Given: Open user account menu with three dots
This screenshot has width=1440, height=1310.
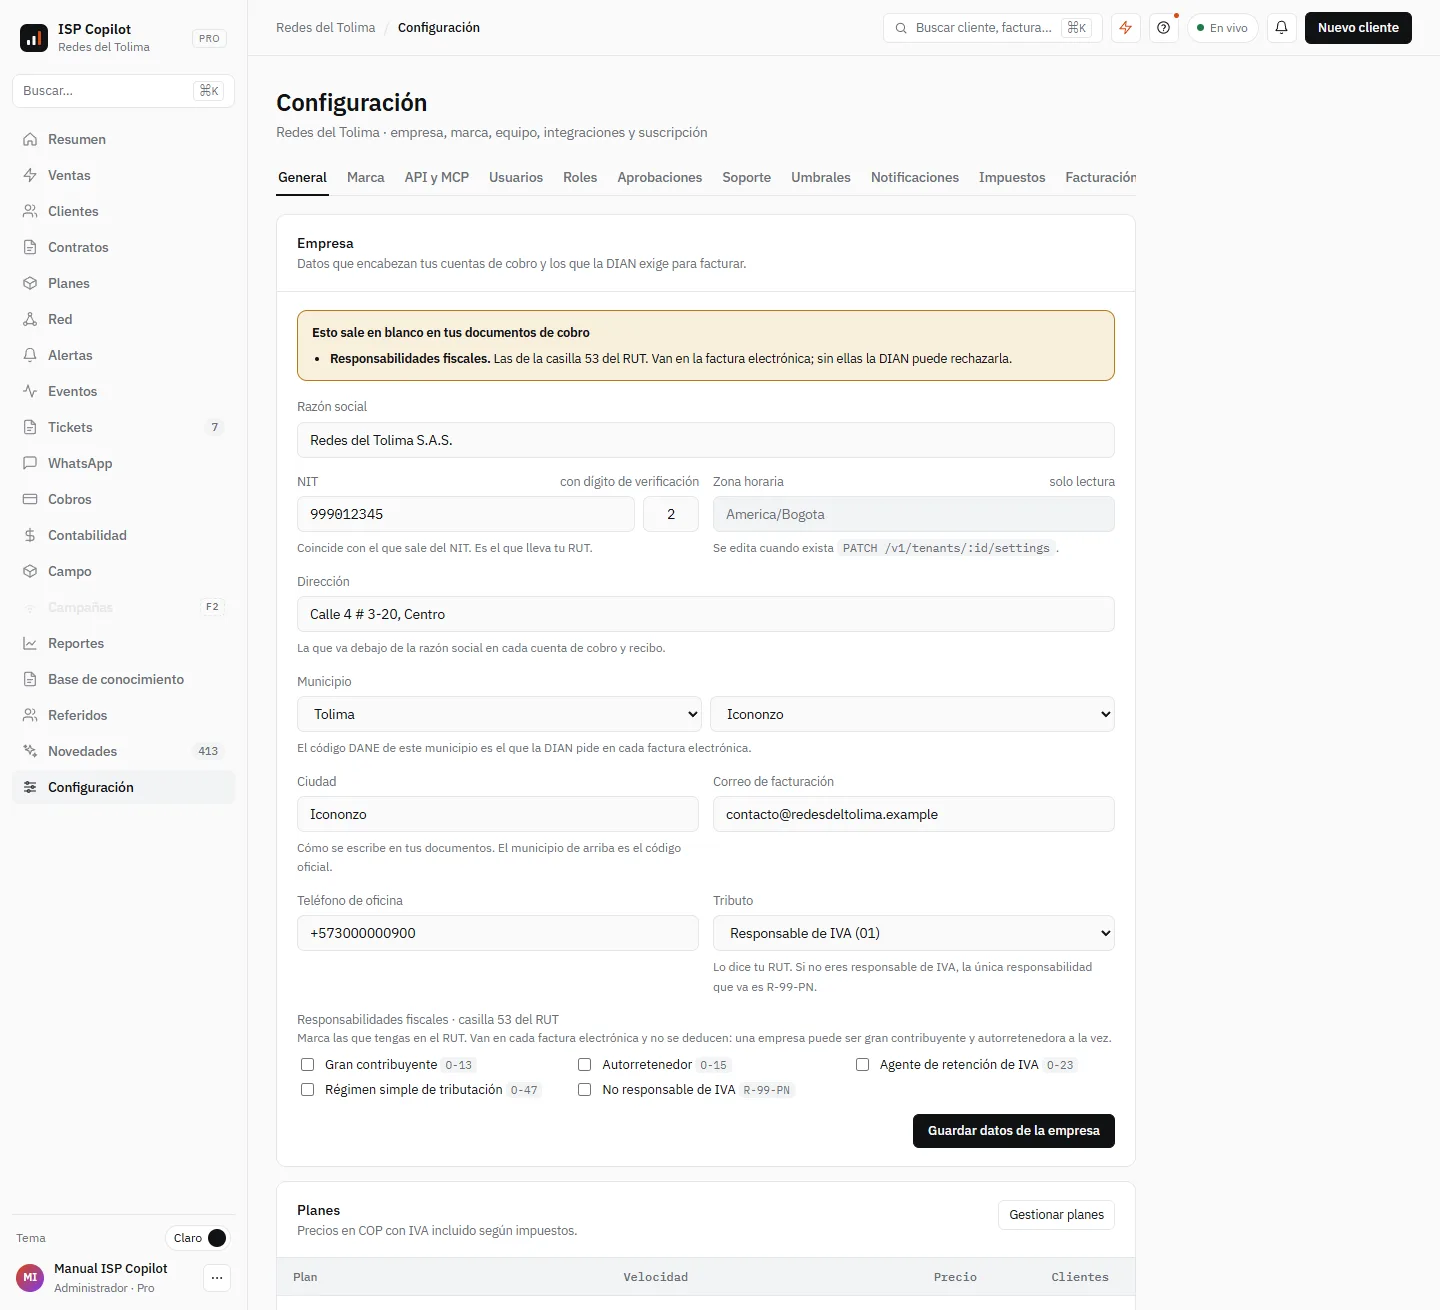Looking at the screenshot, I should [x=217, y=1278].
